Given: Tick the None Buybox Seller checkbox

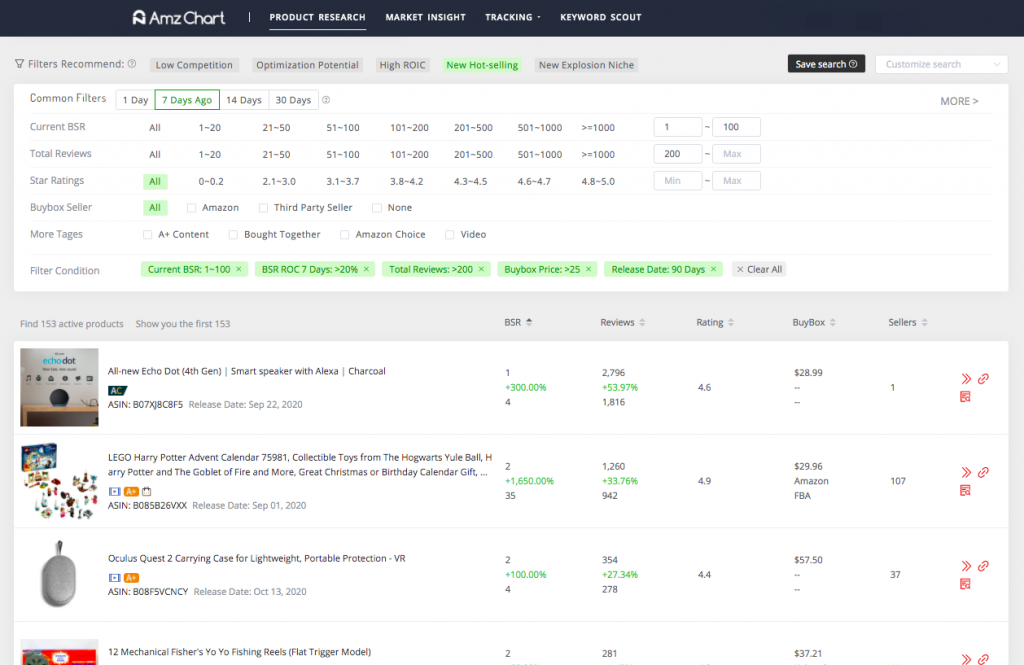Looking at the screenshot, I should (x=377, y=208).
